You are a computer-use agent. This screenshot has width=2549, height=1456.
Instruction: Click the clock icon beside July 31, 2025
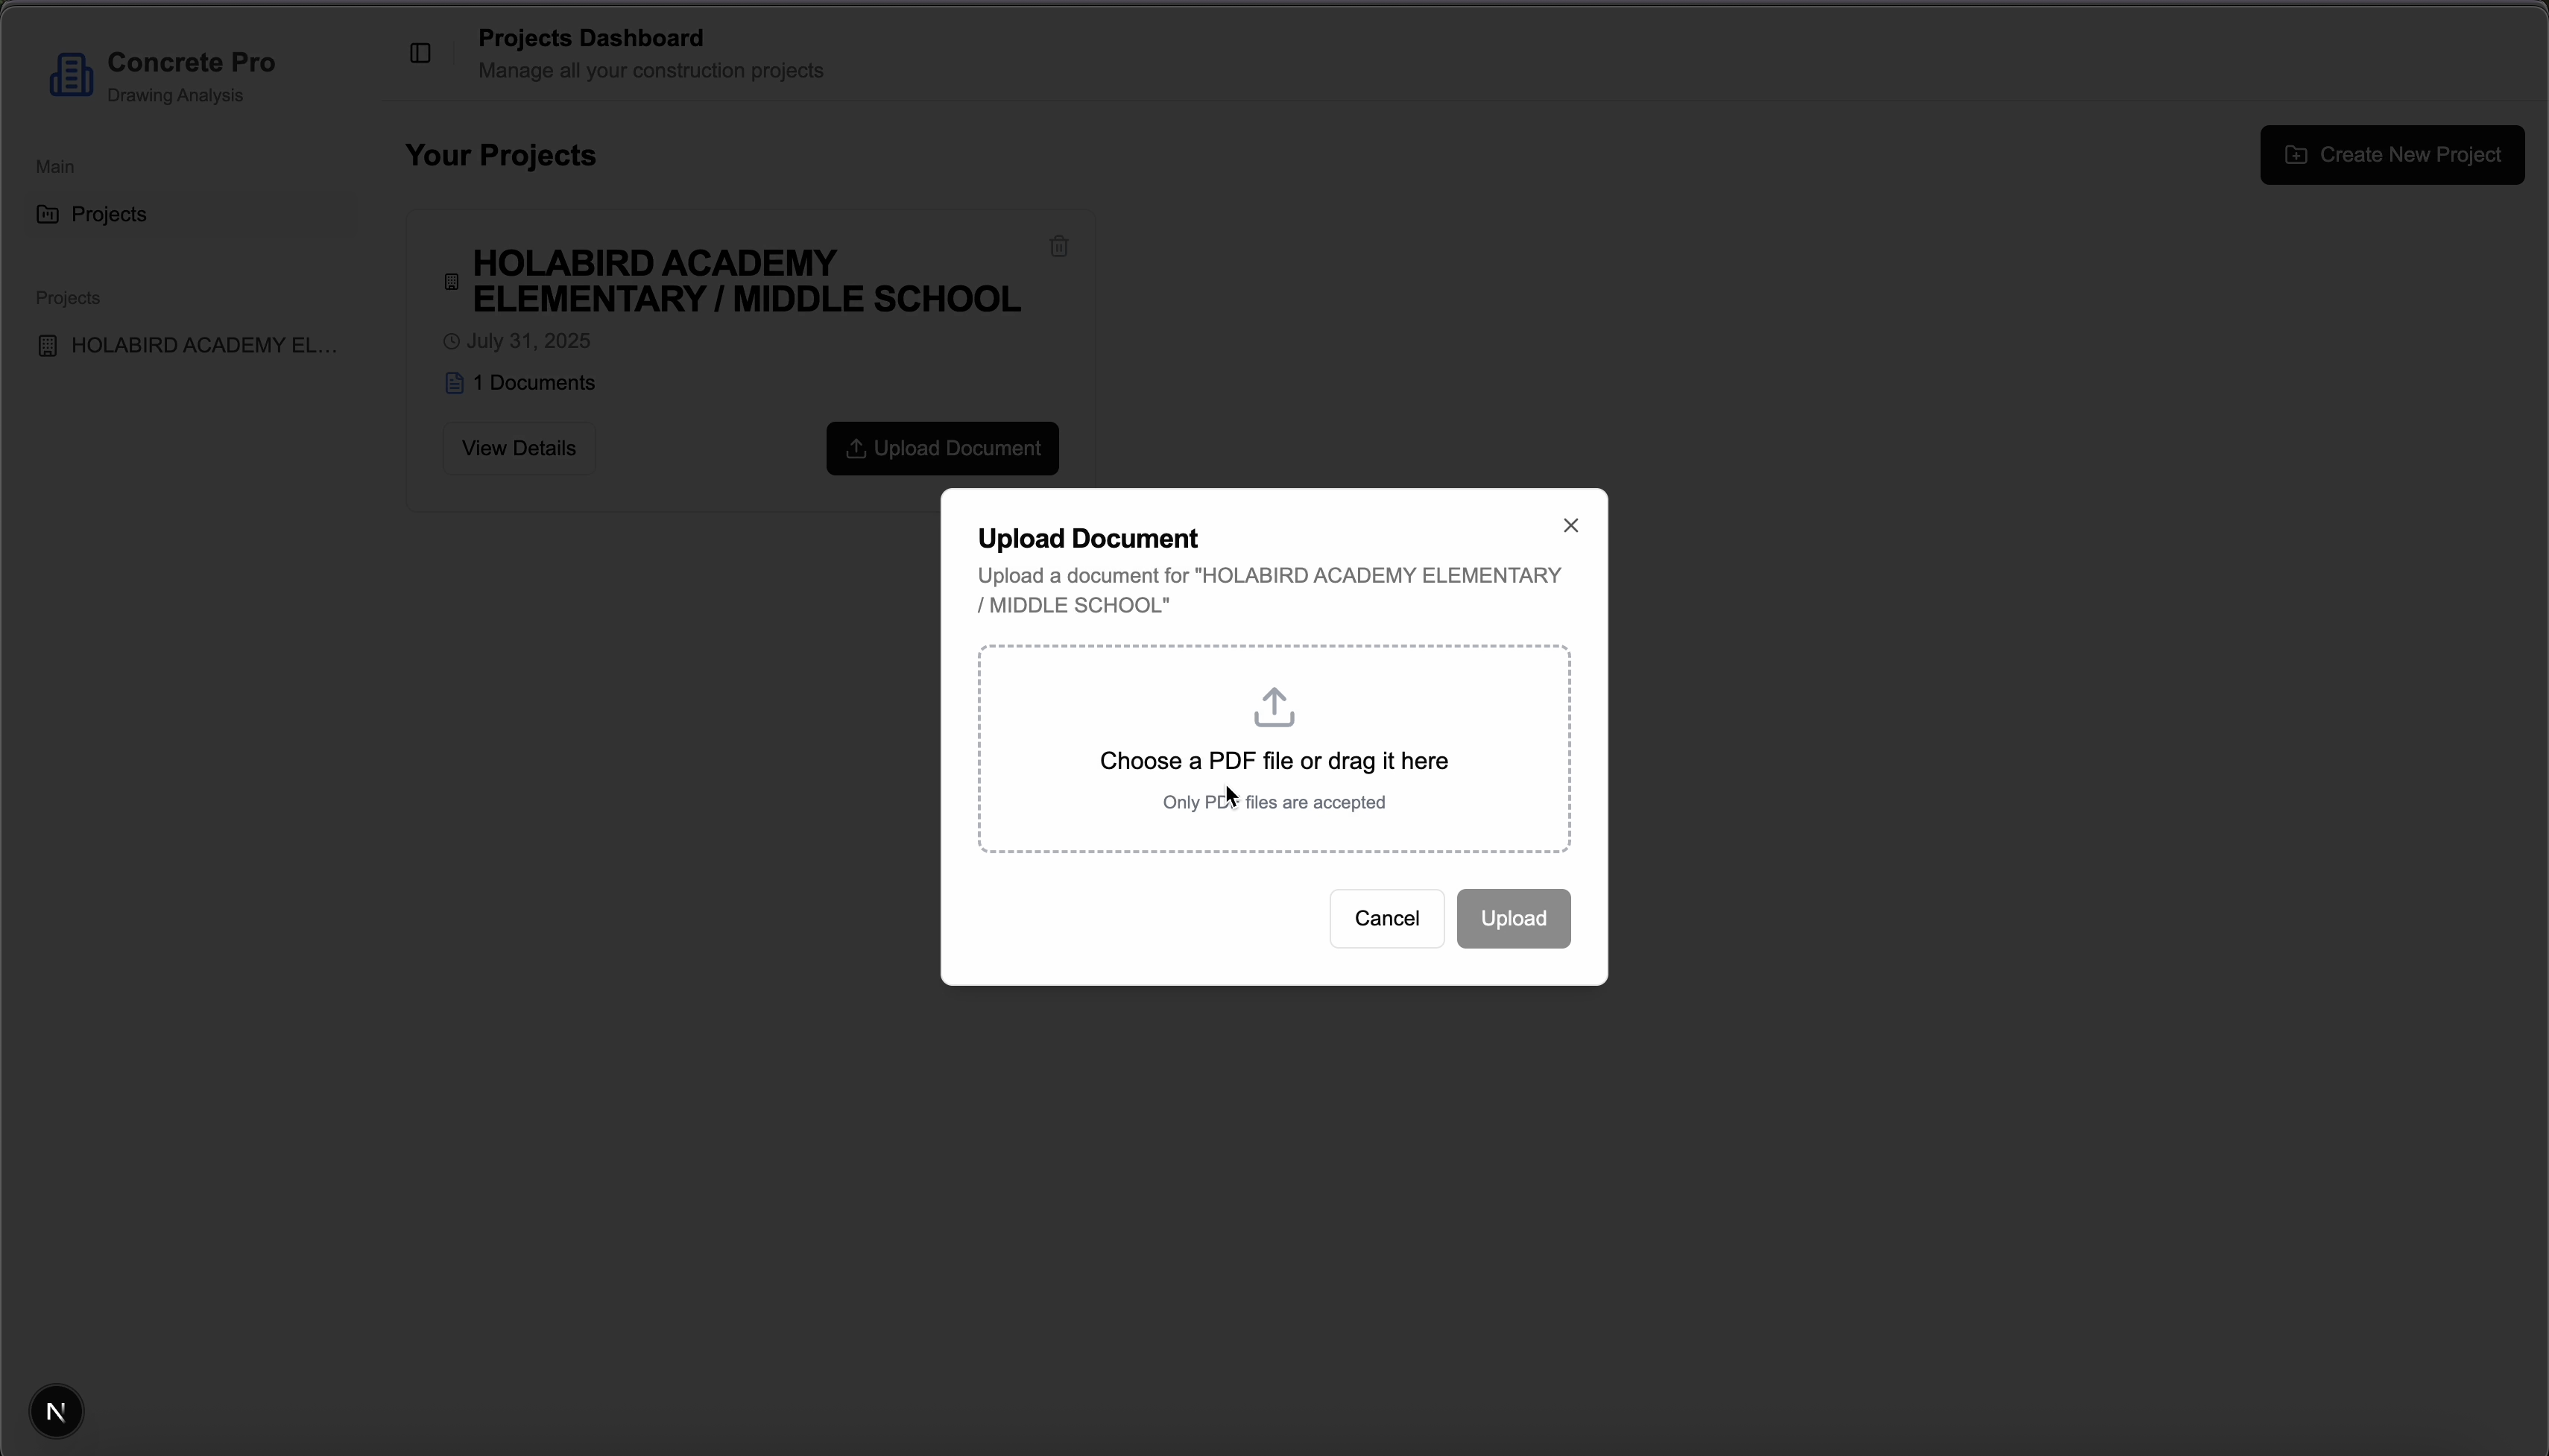(x=451, y=342)
